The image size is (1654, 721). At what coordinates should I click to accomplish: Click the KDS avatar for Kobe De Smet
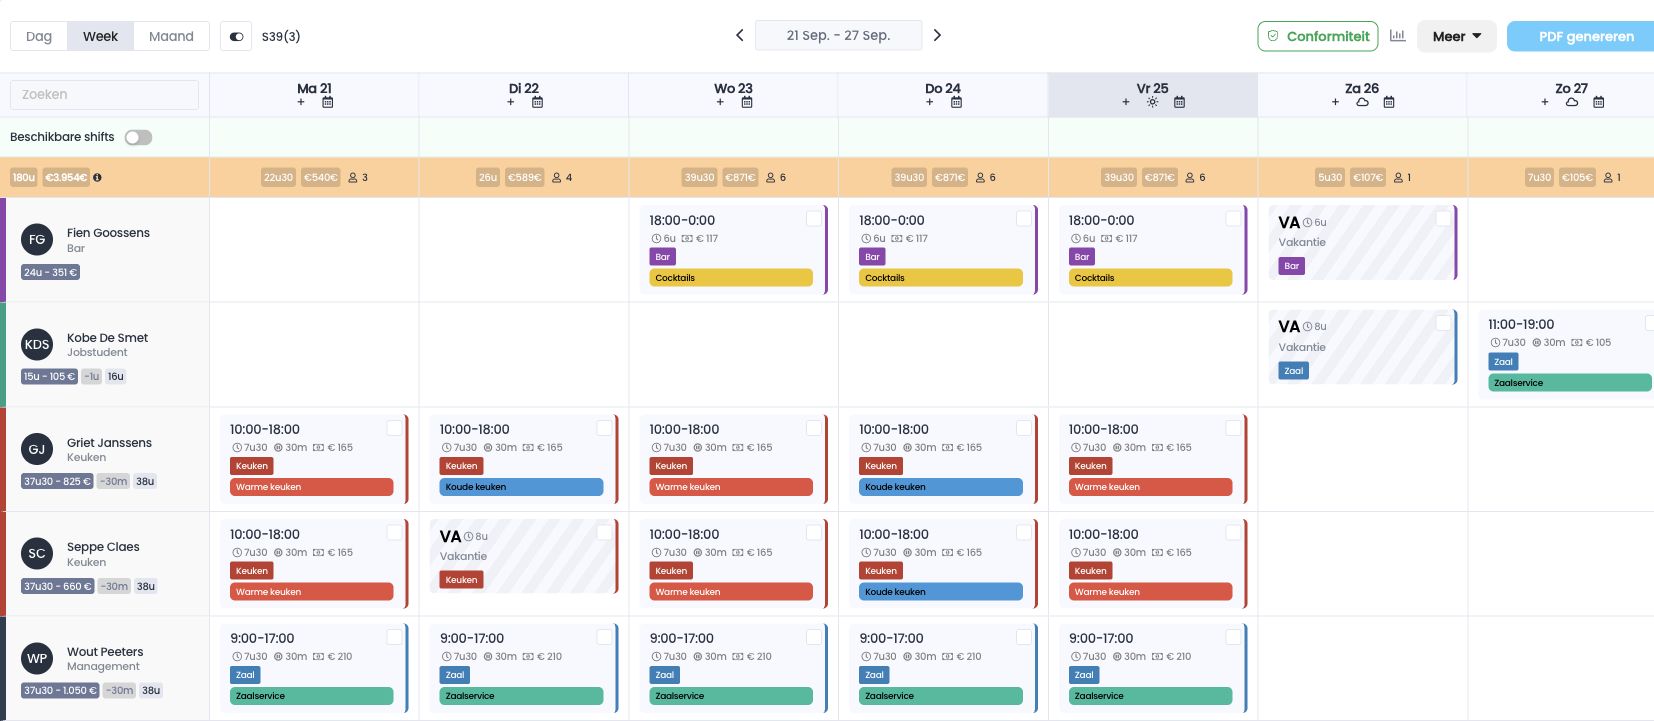[x=37, y=344]
